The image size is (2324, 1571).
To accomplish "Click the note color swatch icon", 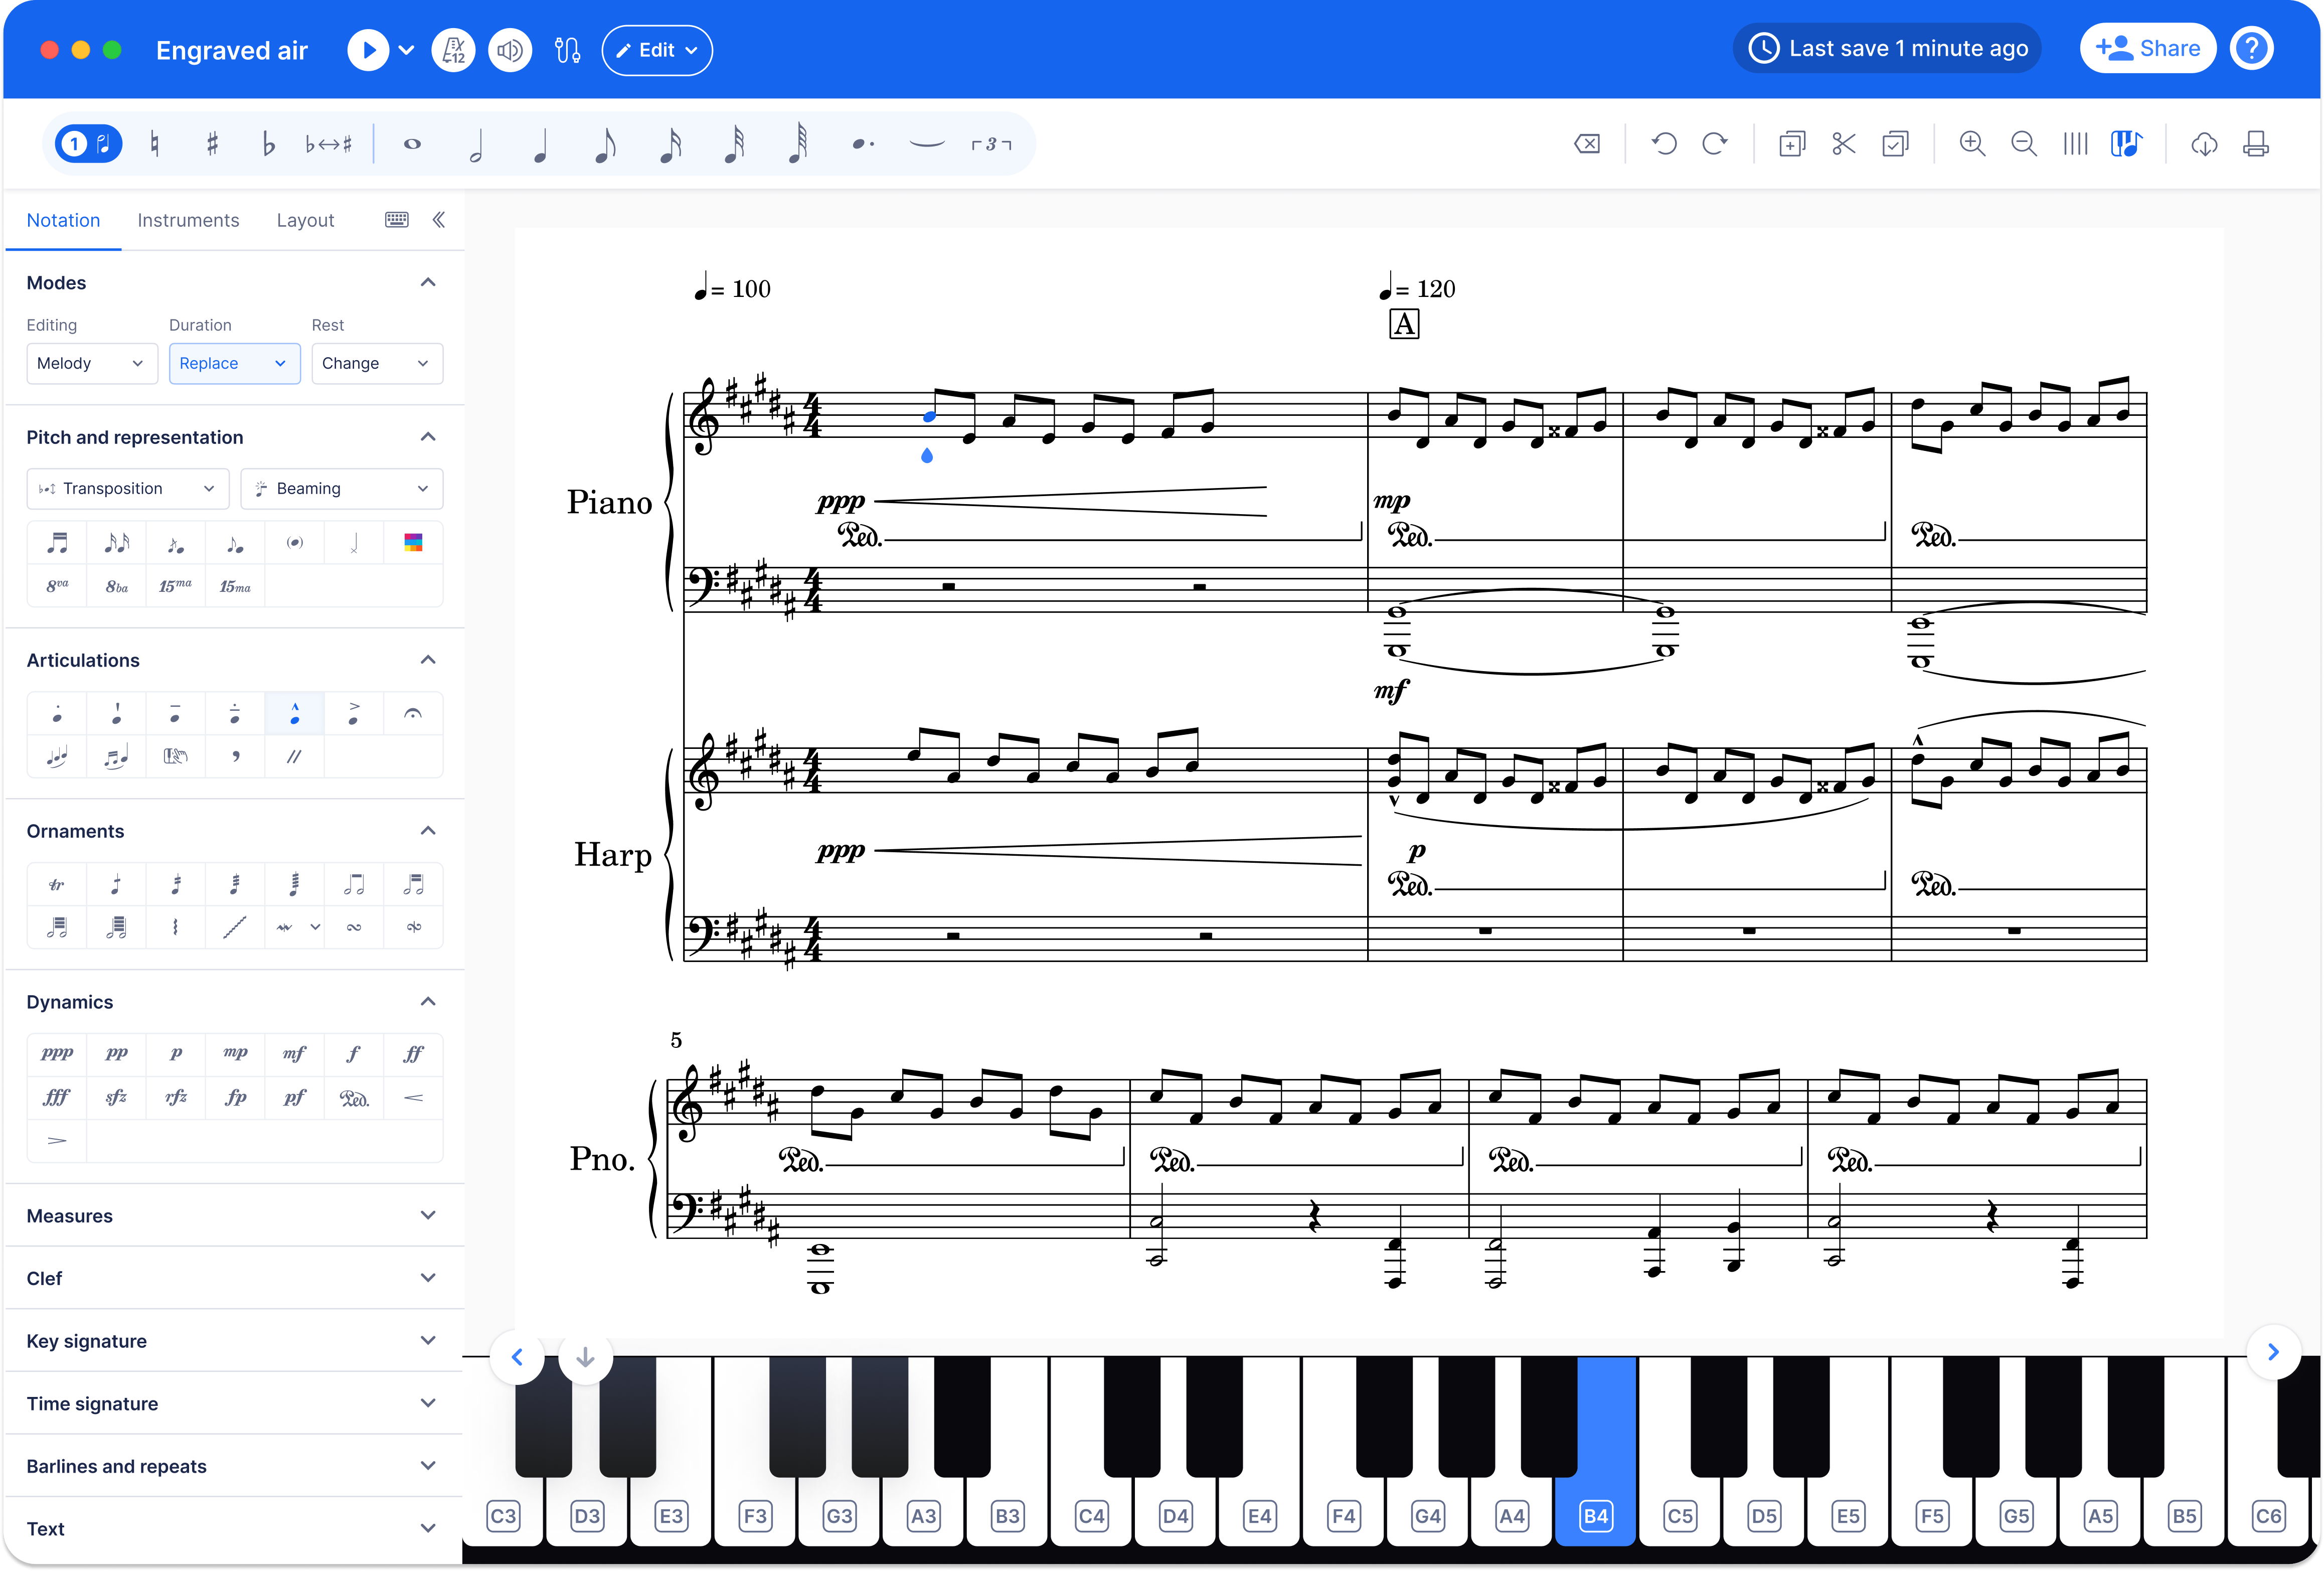I will 413,543.
